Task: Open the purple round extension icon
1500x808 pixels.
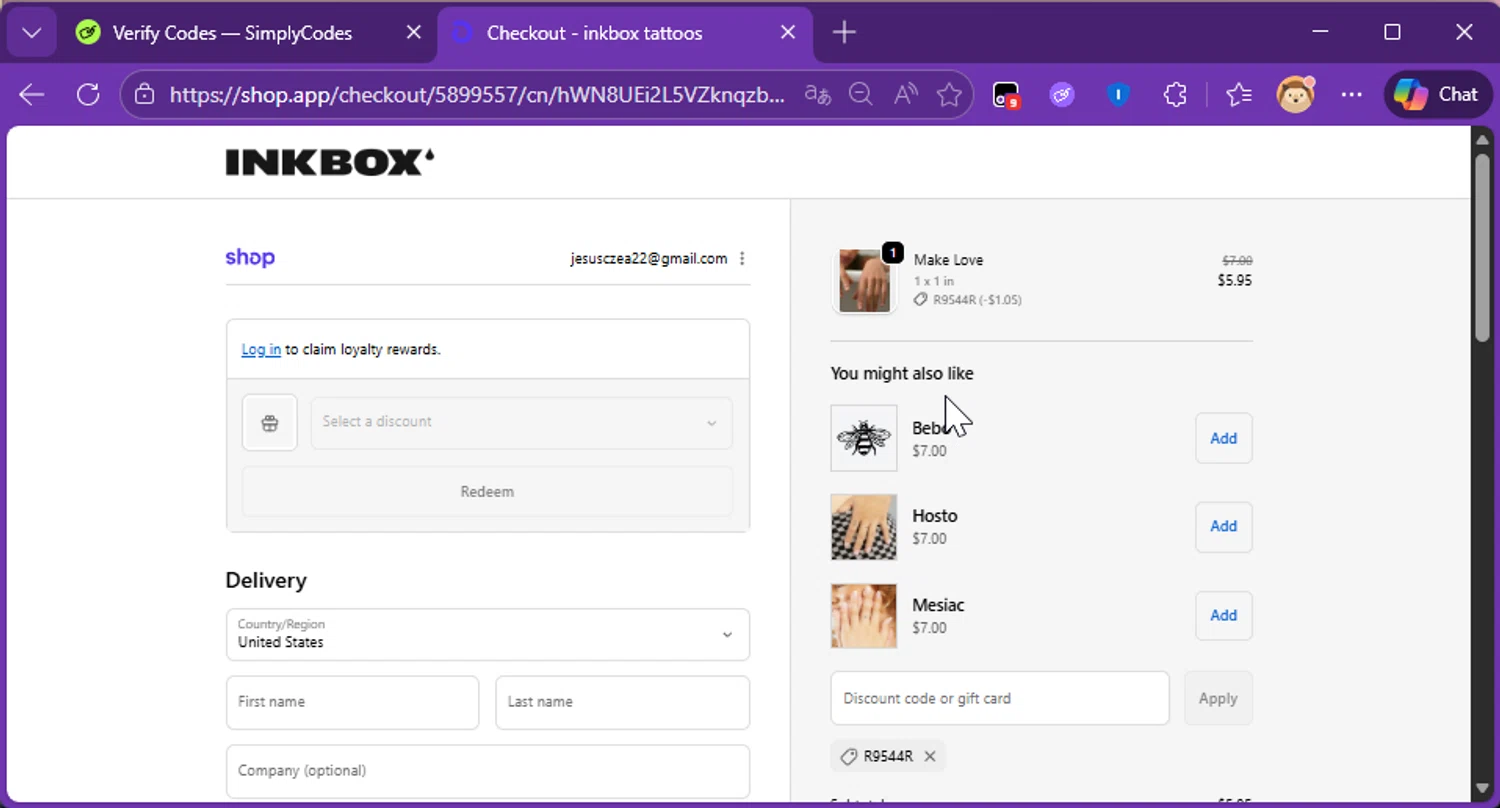Action: click(x=1062, y=95)
